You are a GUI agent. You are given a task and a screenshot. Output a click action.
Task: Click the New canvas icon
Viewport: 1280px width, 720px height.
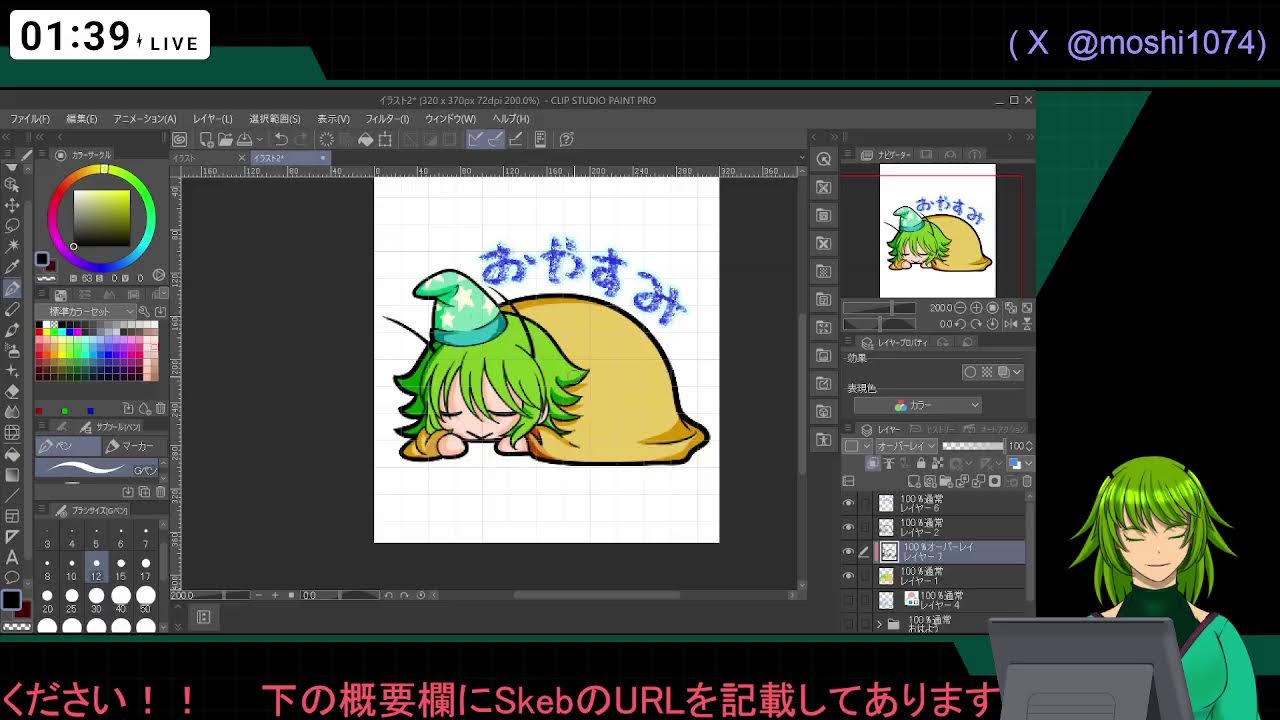pyautogui.click(x=207, y=139)
